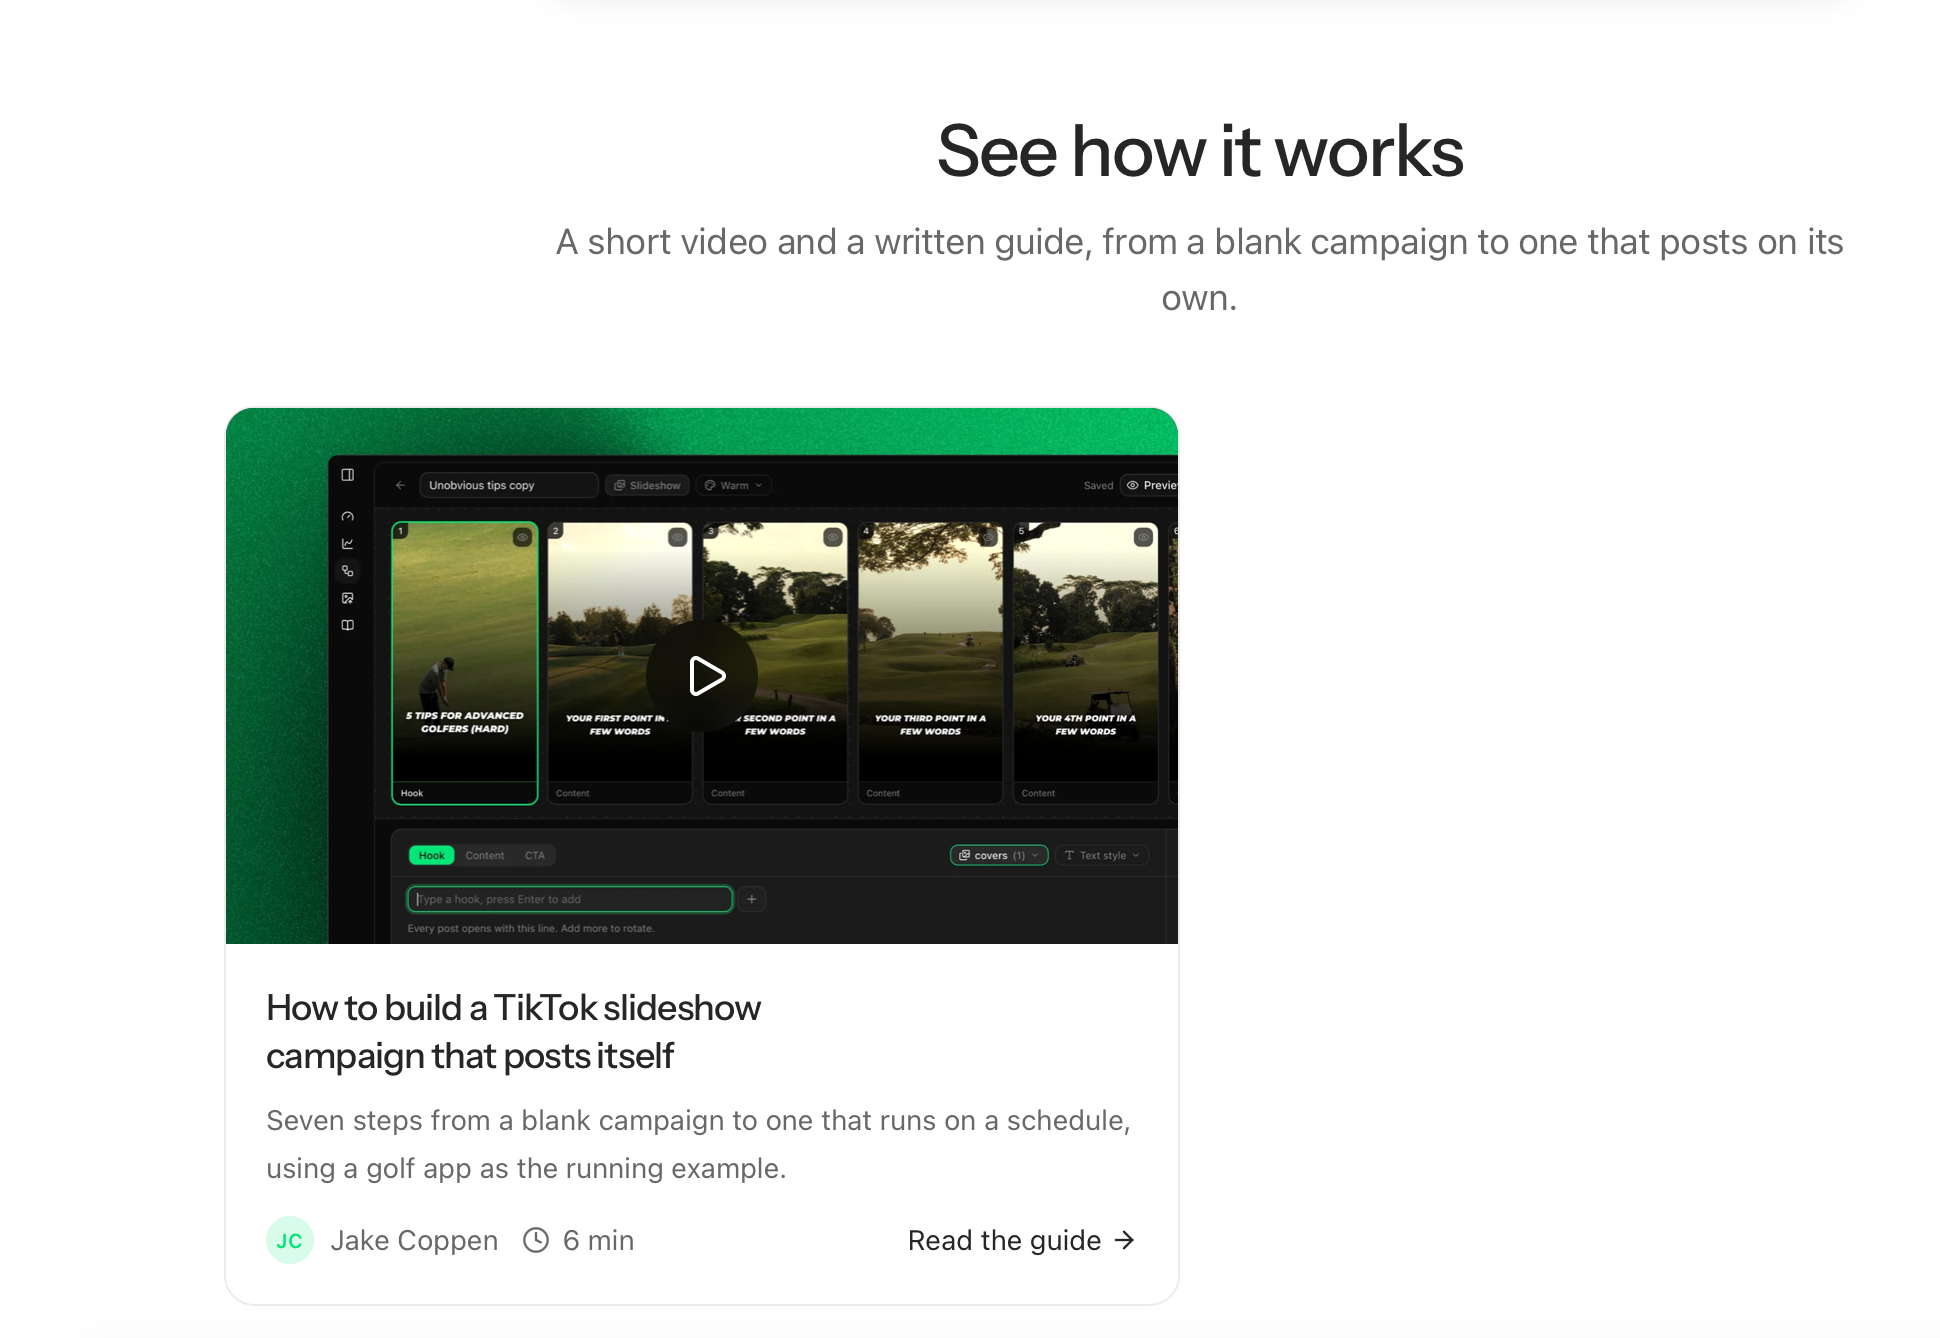
Task: Click the author name Jake Coppen
Action: click(x=414, y=1240)
